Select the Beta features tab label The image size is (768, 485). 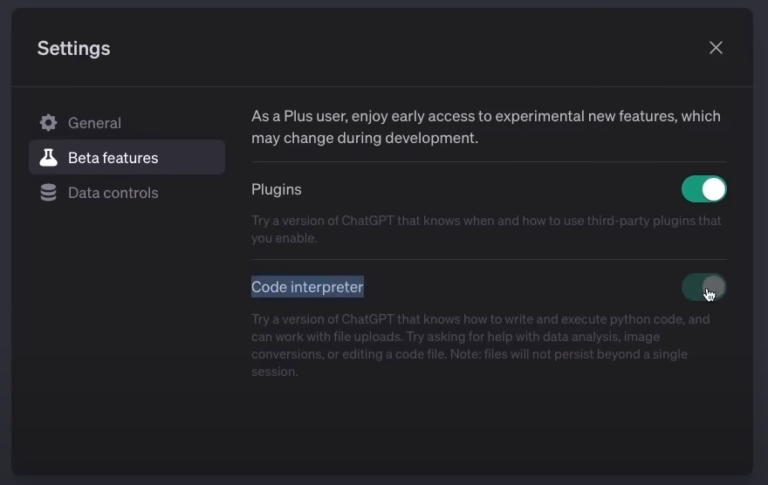[x=113, y=158]
